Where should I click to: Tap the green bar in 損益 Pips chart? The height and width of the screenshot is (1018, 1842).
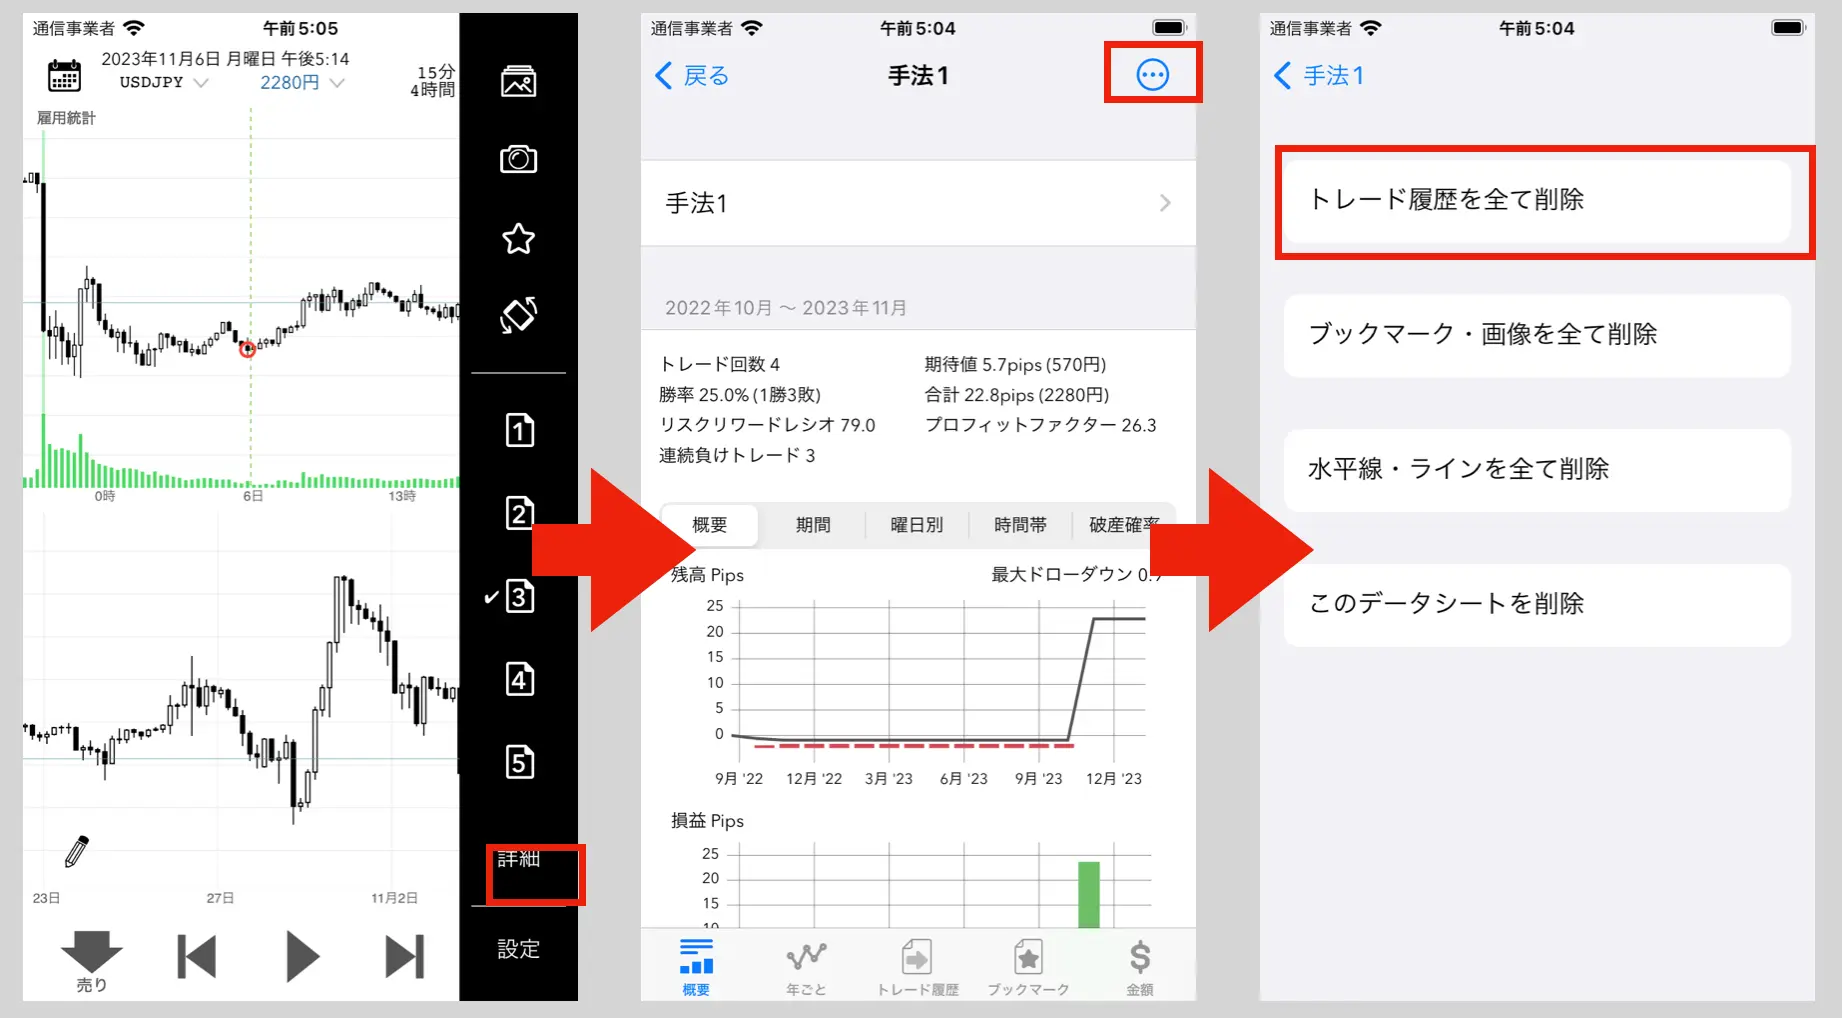click(x=1088, y=894)
